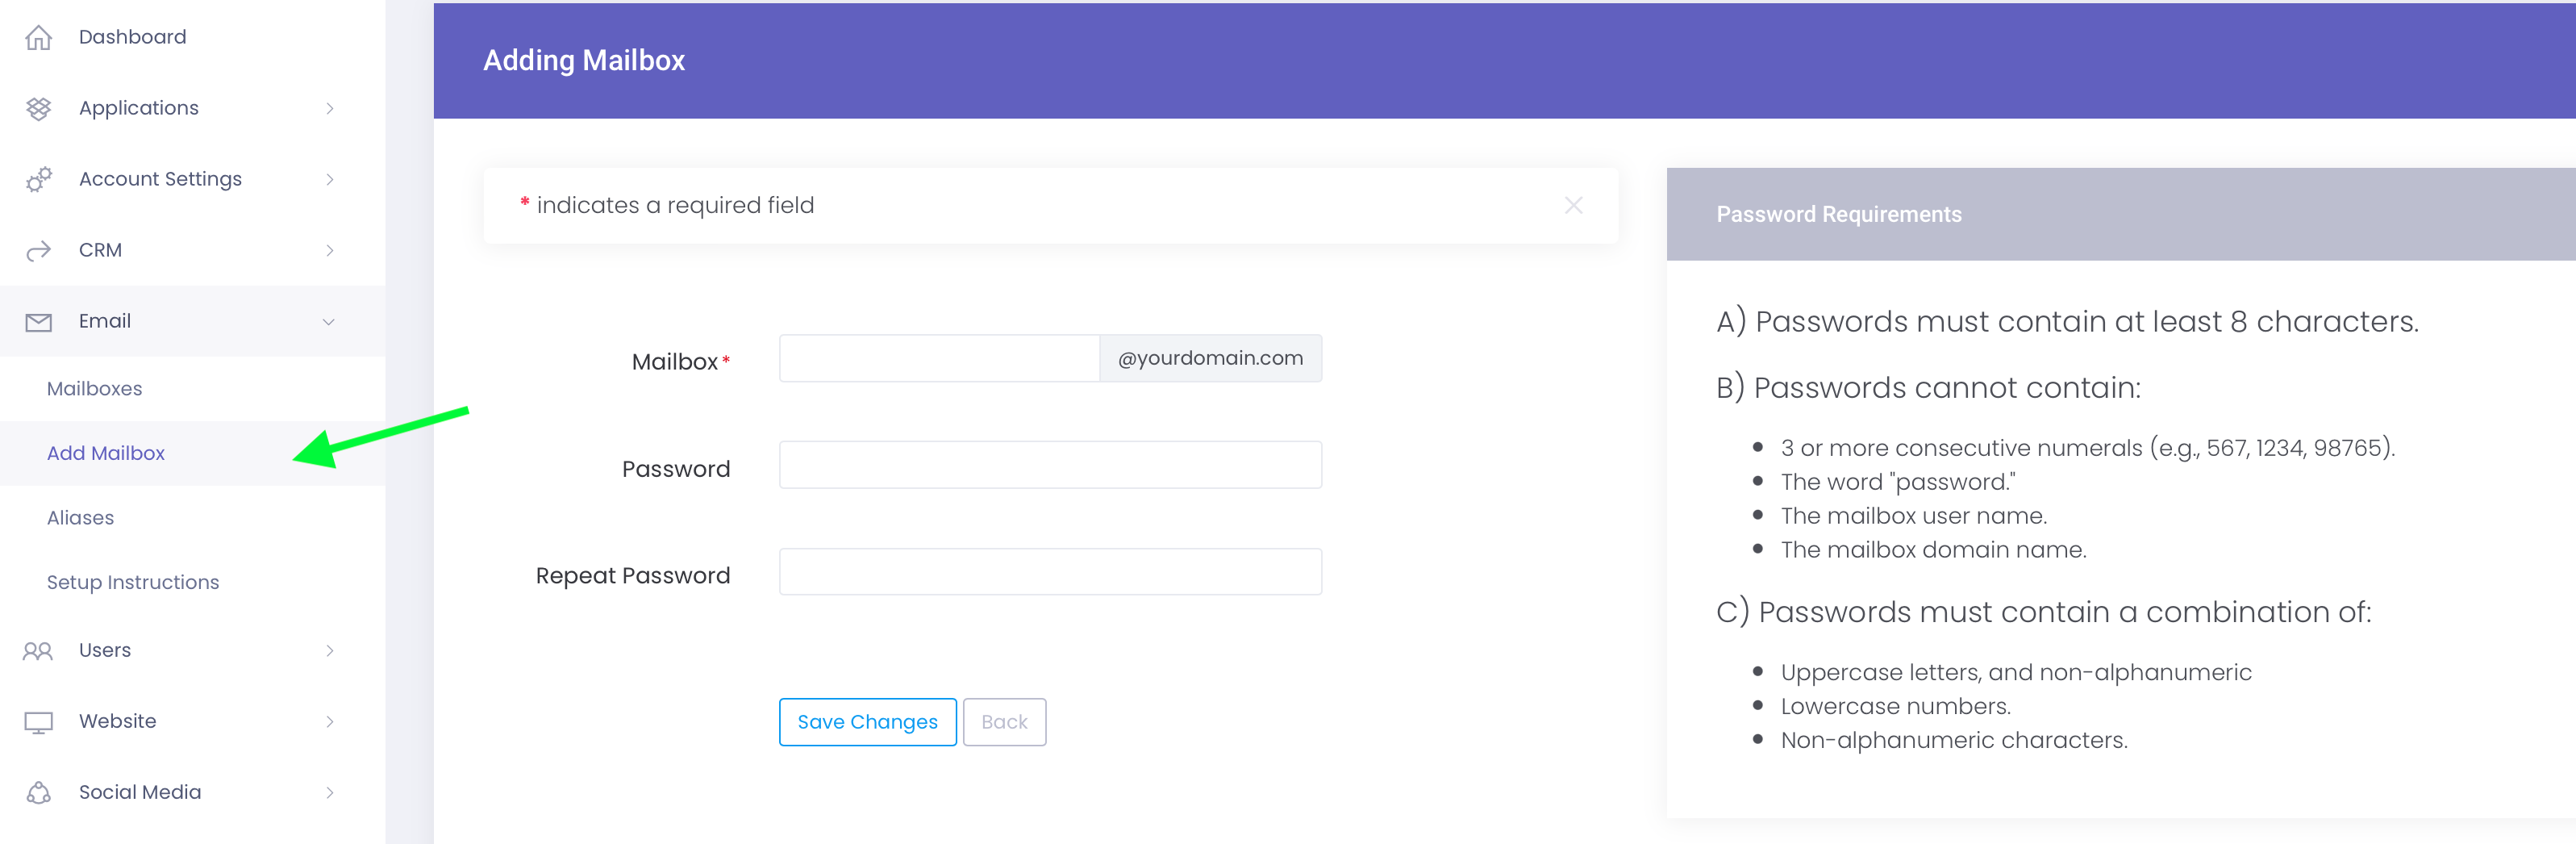Click the Email envelope icon

[x=38, y=321]
